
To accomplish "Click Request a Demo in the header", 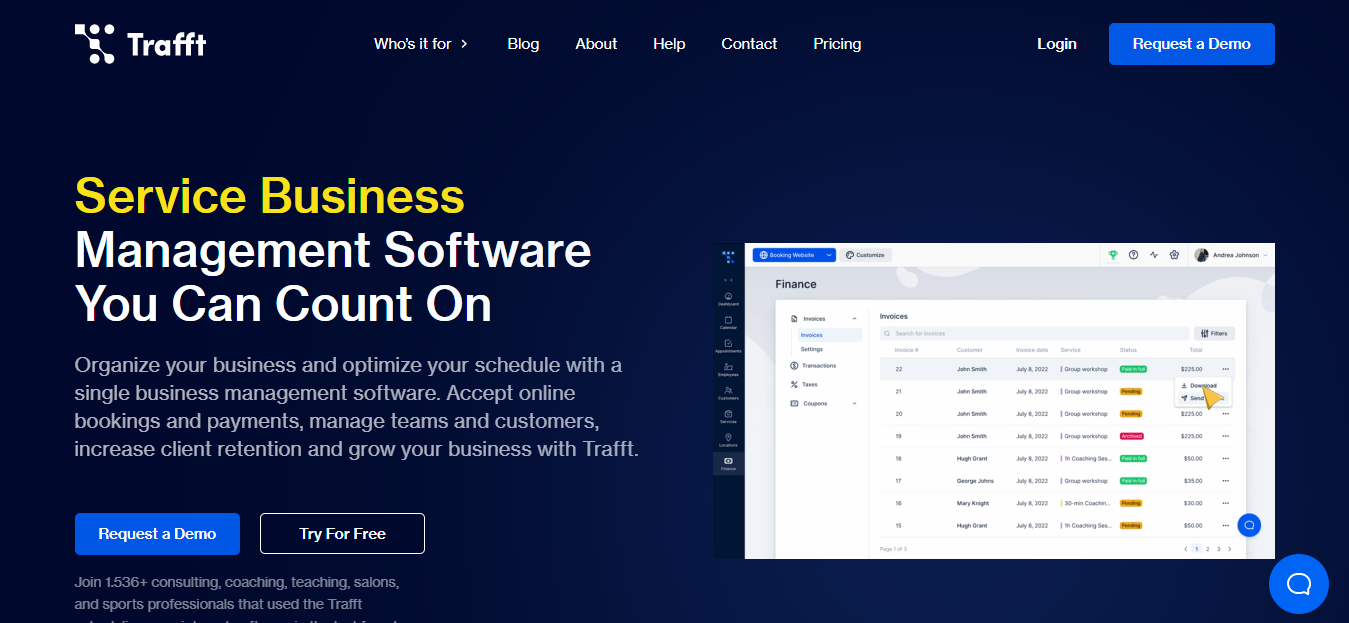I will [x=1192, y=44].
